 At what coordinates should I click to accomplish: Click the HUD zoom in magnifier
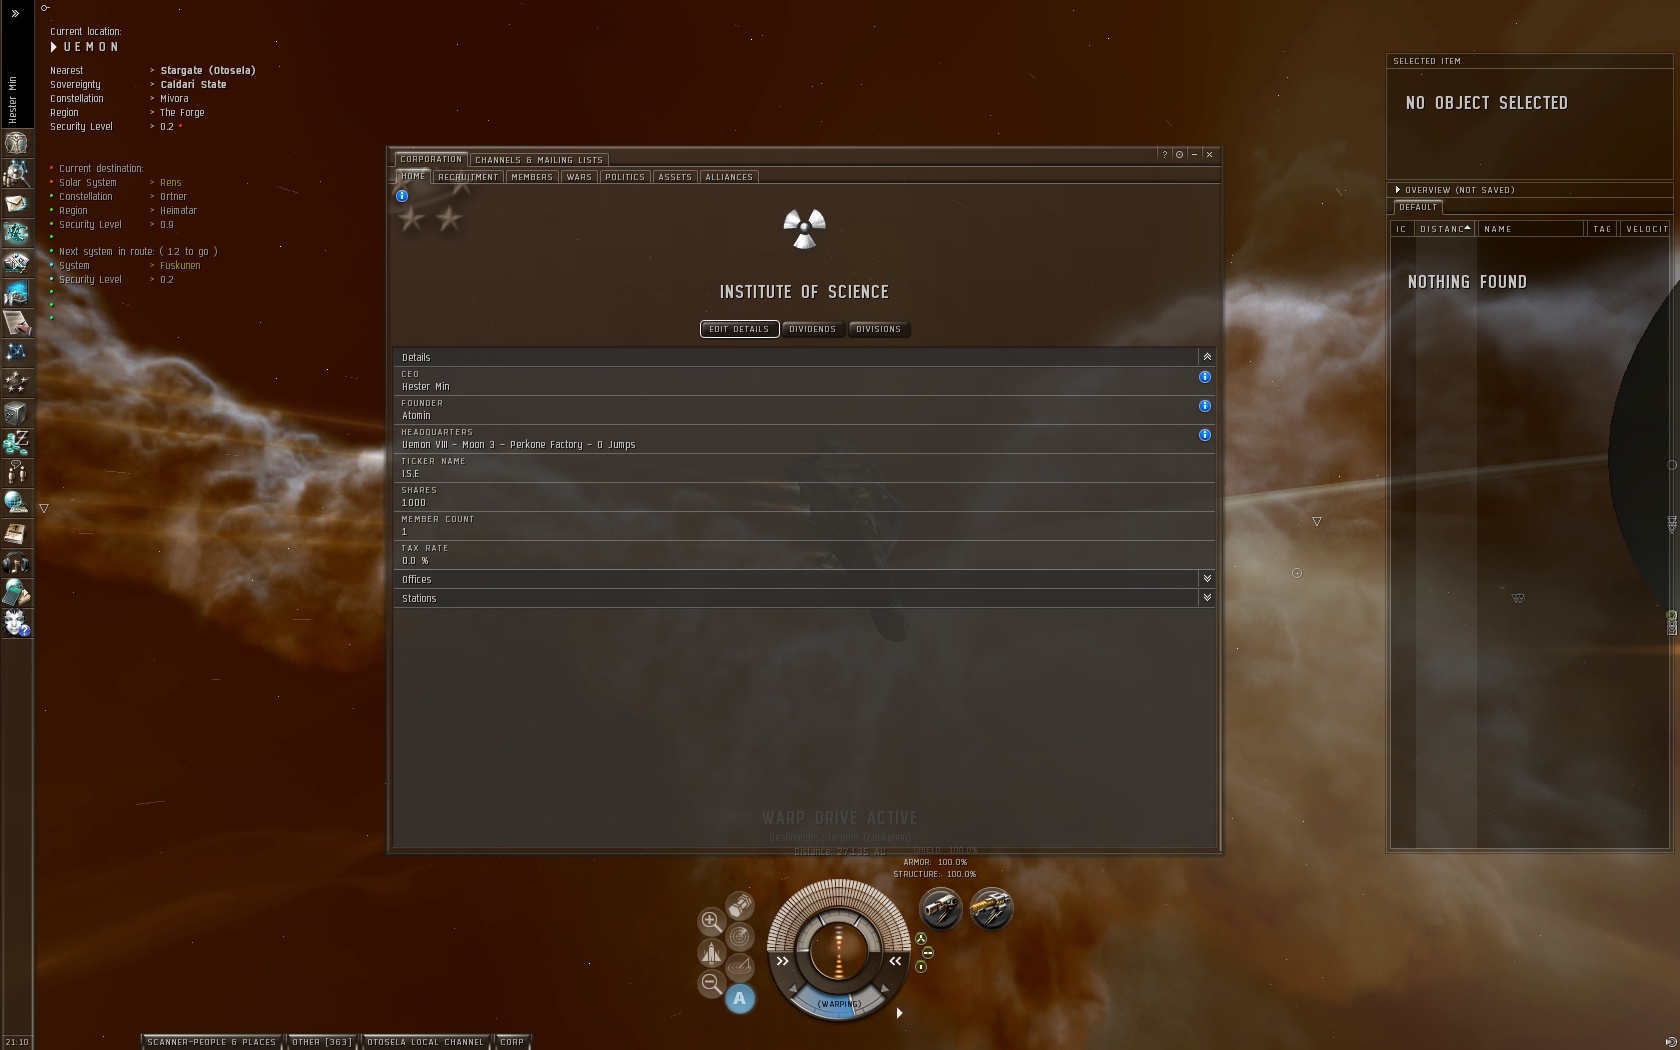(711, 921)
